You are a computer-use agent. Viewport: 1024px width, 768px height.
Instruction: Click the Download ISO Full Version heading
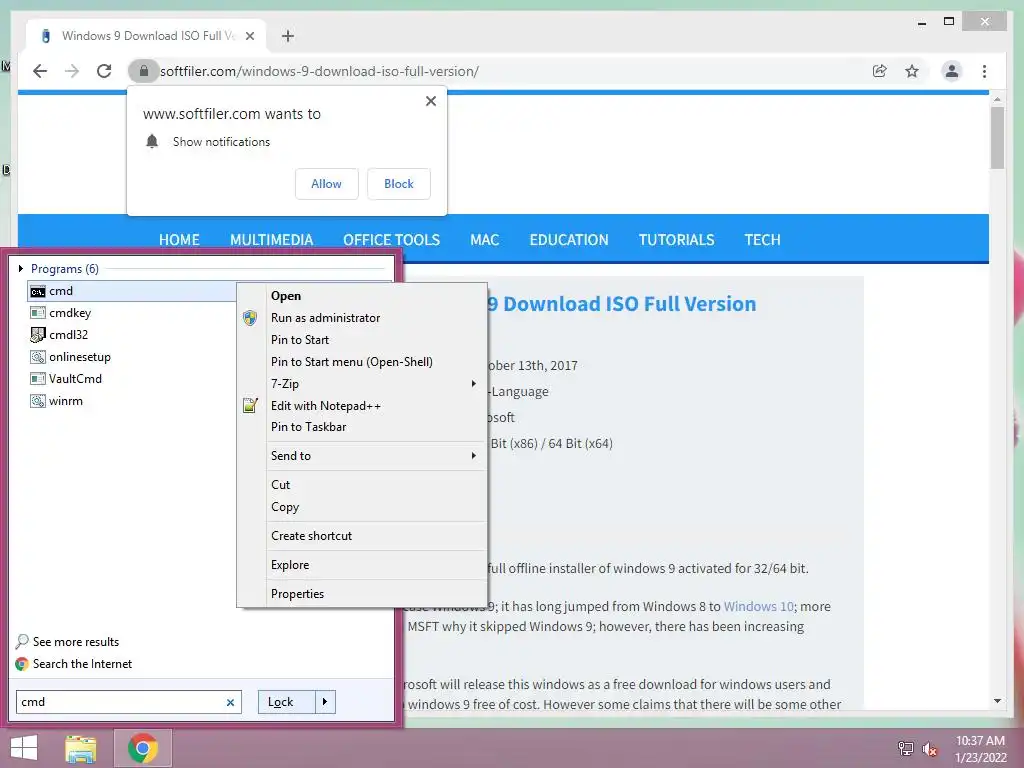coord(622,304)
